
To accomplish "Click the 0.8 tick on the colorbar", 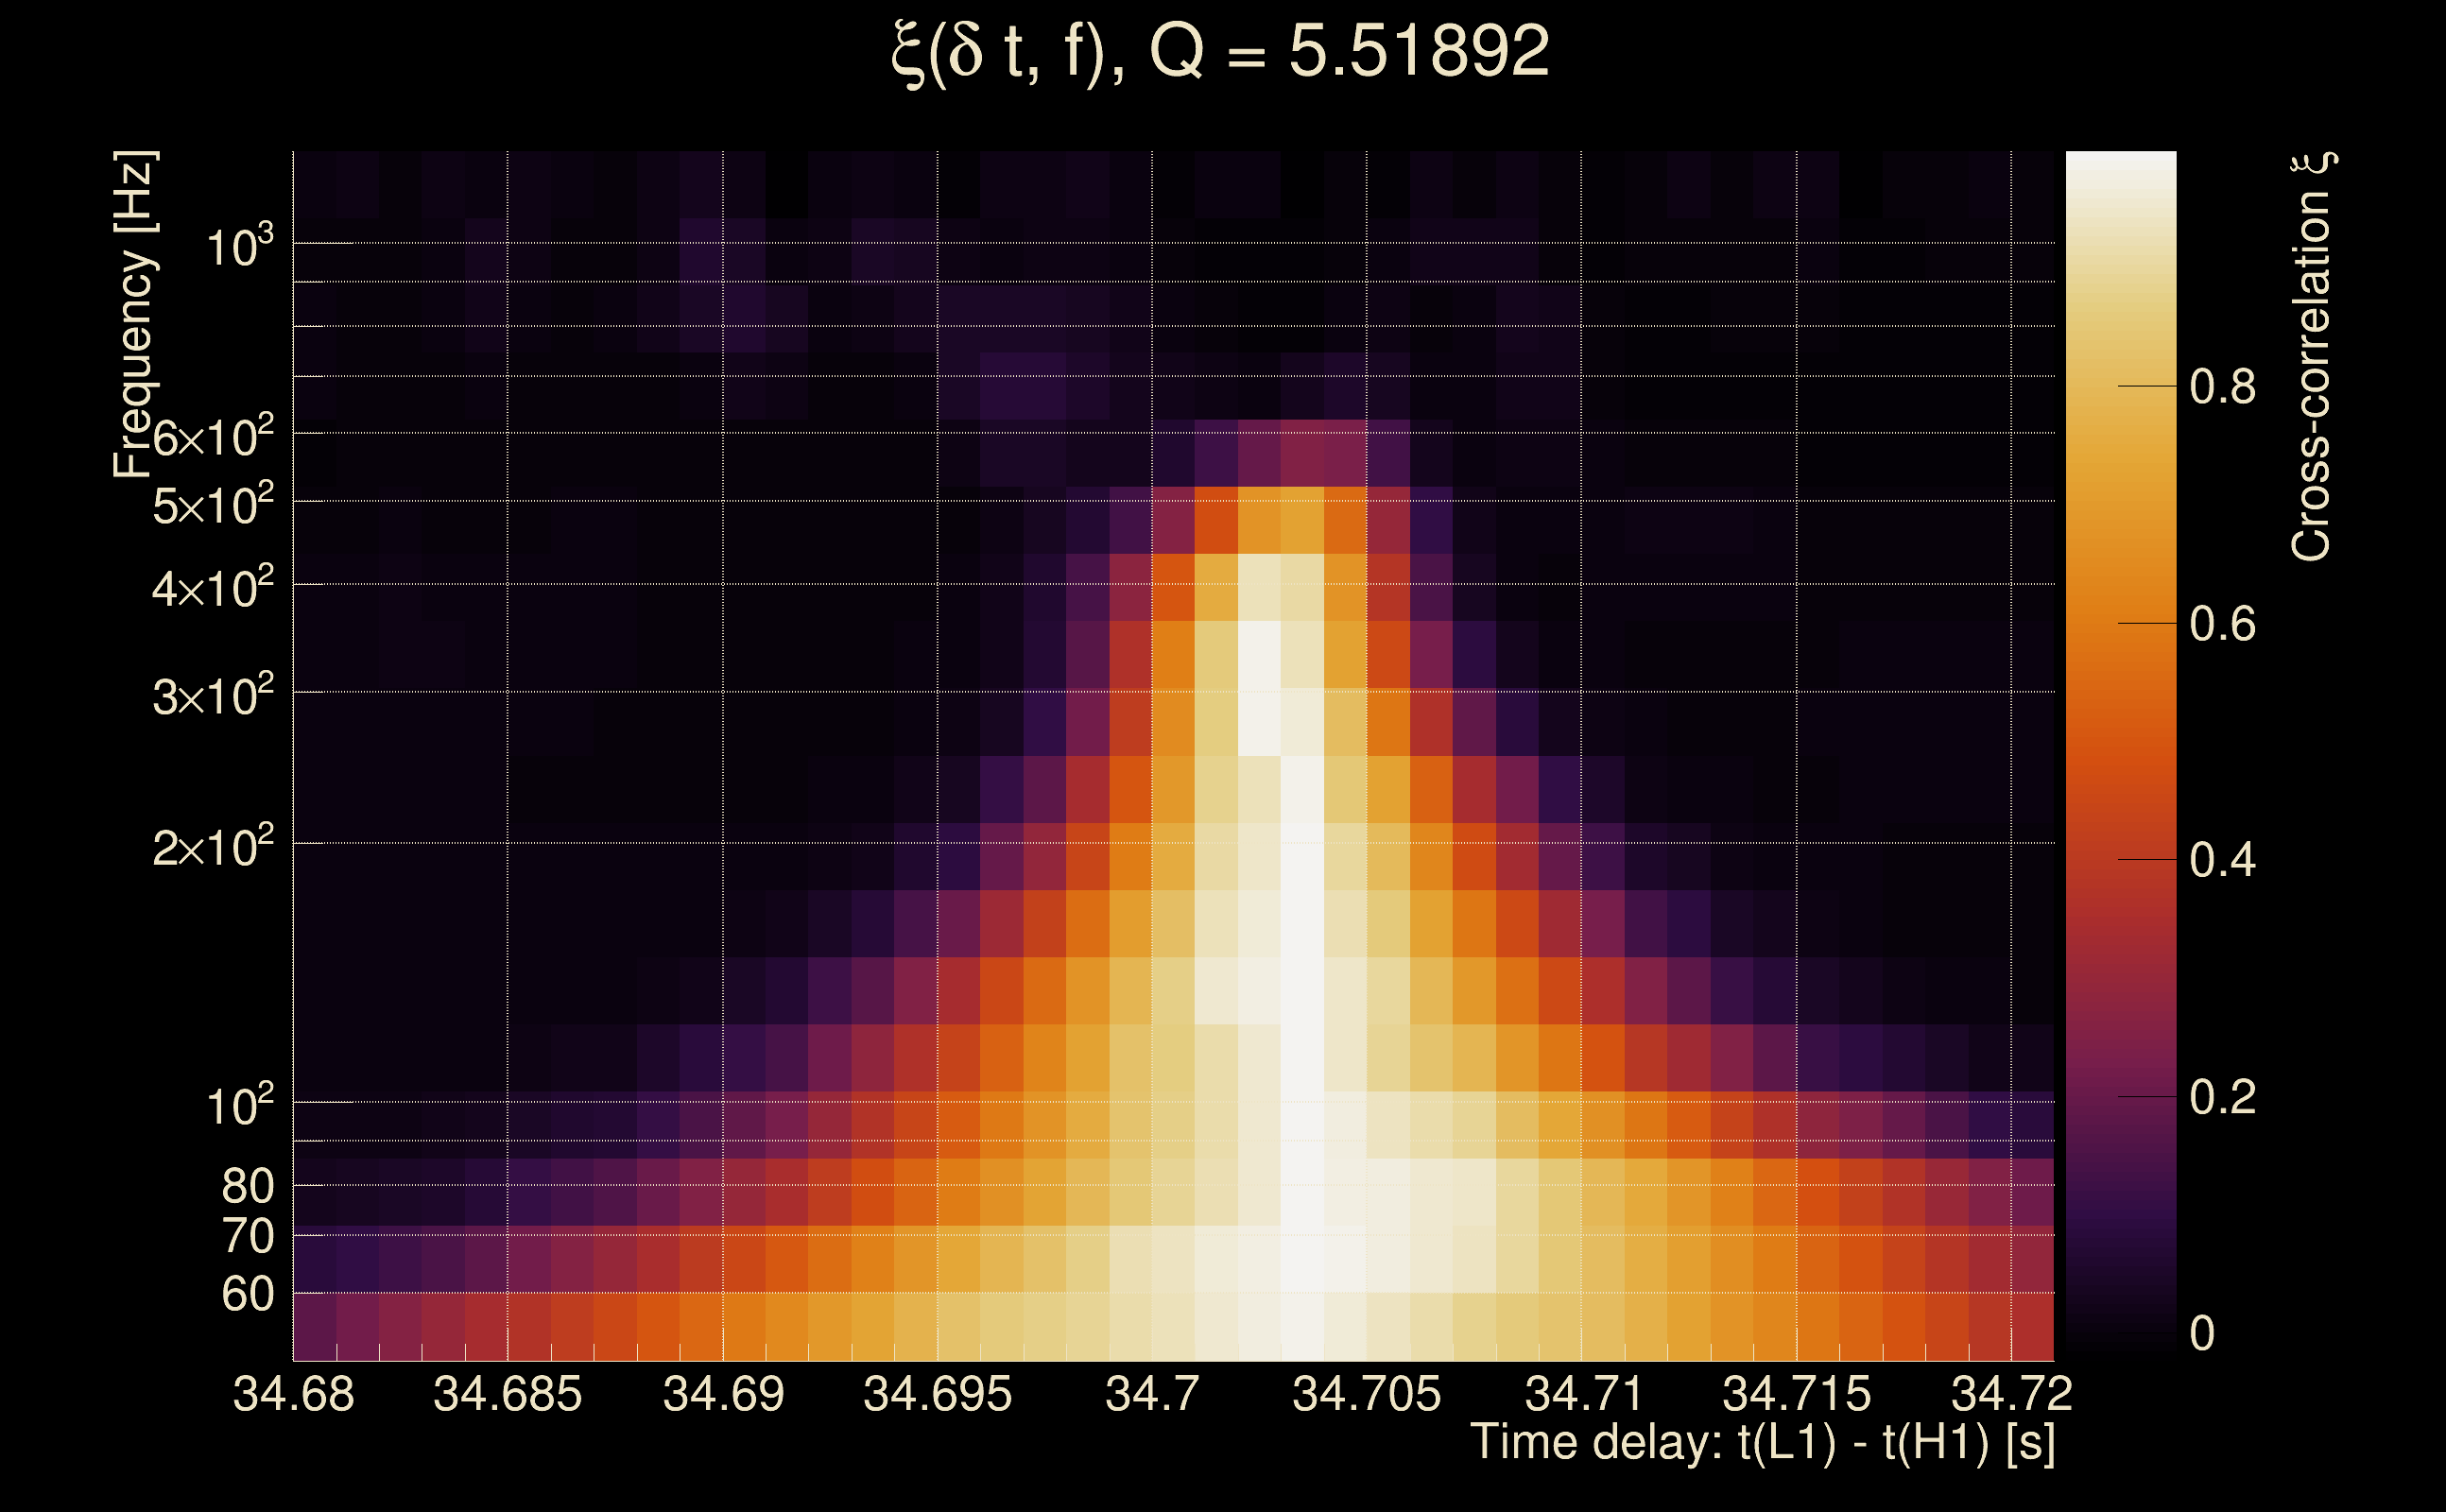I will point(2222,386).
